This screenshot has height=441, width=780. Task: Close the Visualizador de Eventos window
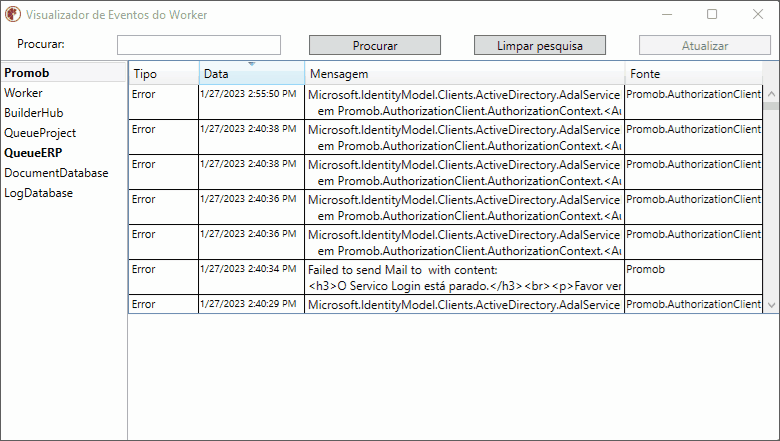(x=758, y=14)
